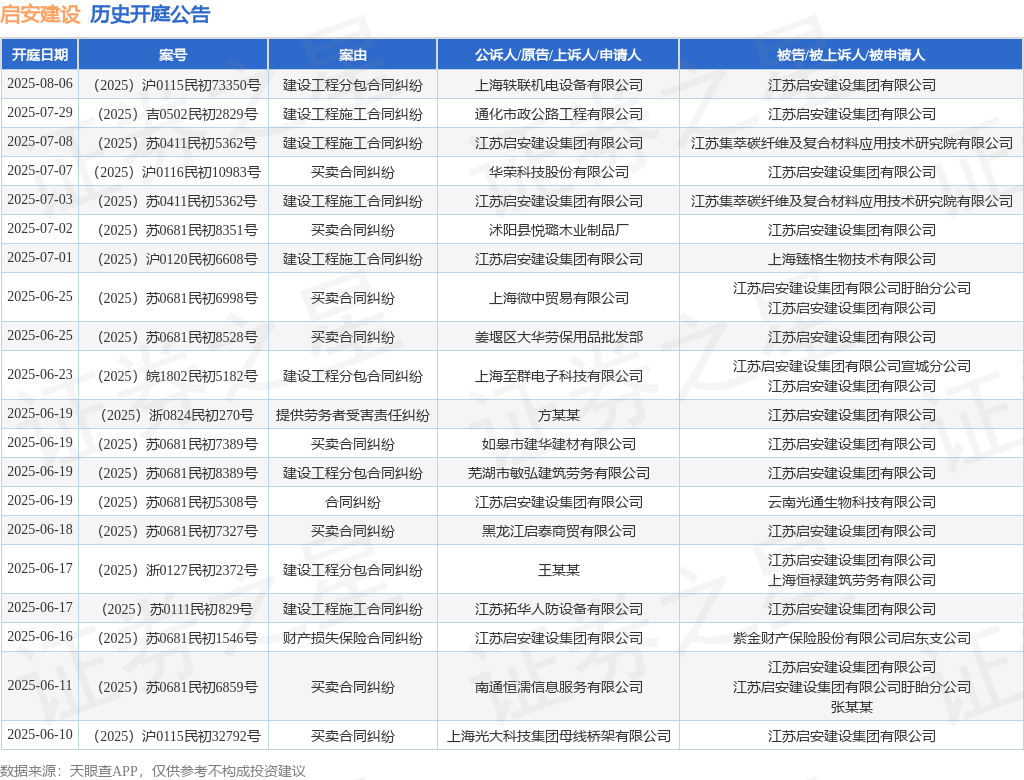Image resolution: width=1024 pixels, height=780 pixels.
Task: Click the plaintiff name 方某某
Action: coord(558,415)
